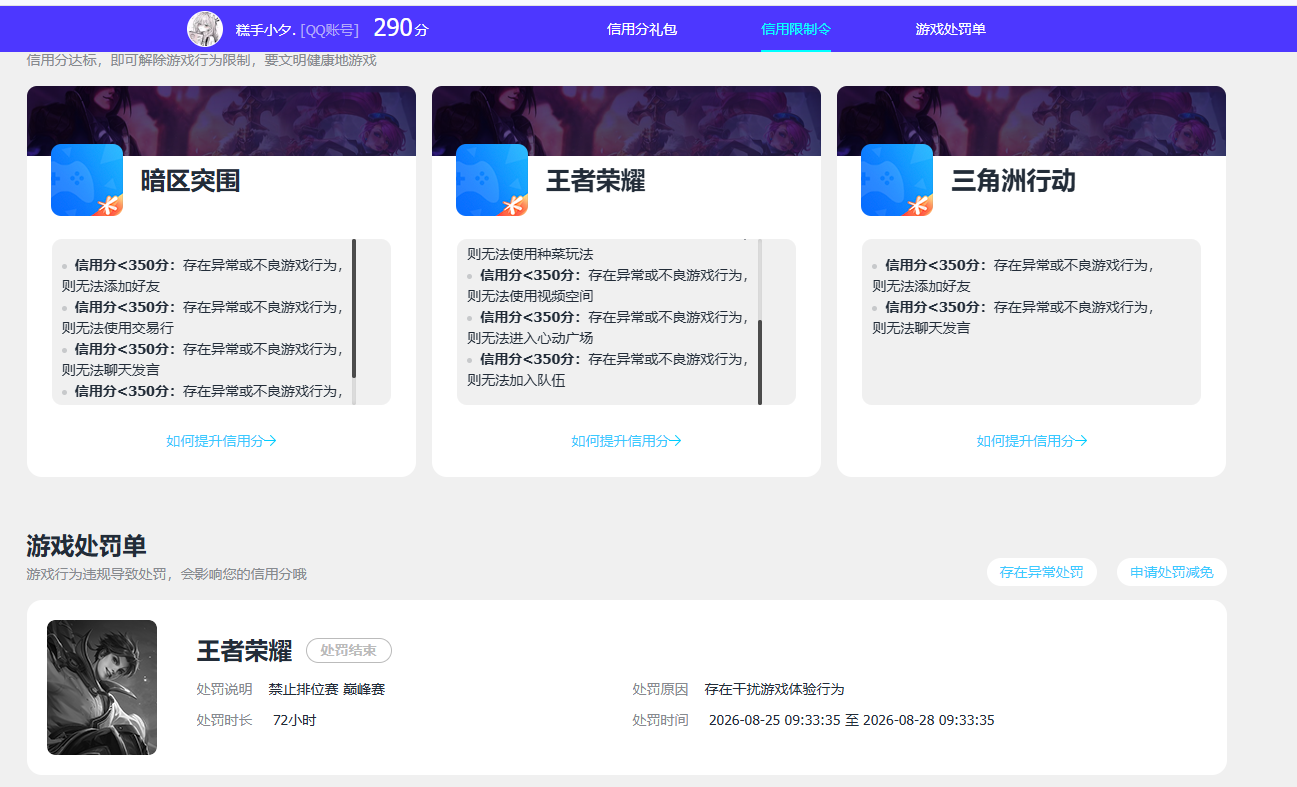Click the 处罚时长 field label
1297x787 pixels.
click(225, 720)
